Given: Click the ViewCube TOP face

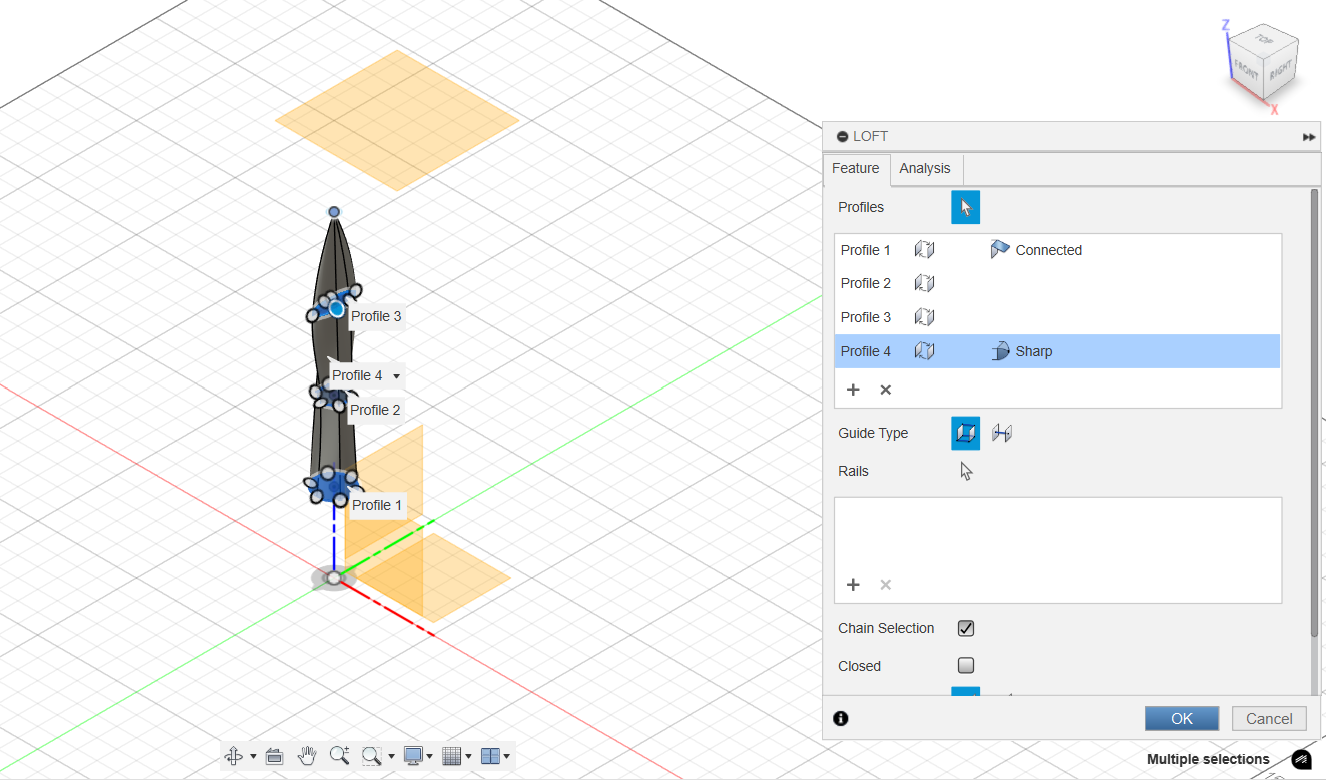Looking at the screenshot, I should (x=1264, y=40).
